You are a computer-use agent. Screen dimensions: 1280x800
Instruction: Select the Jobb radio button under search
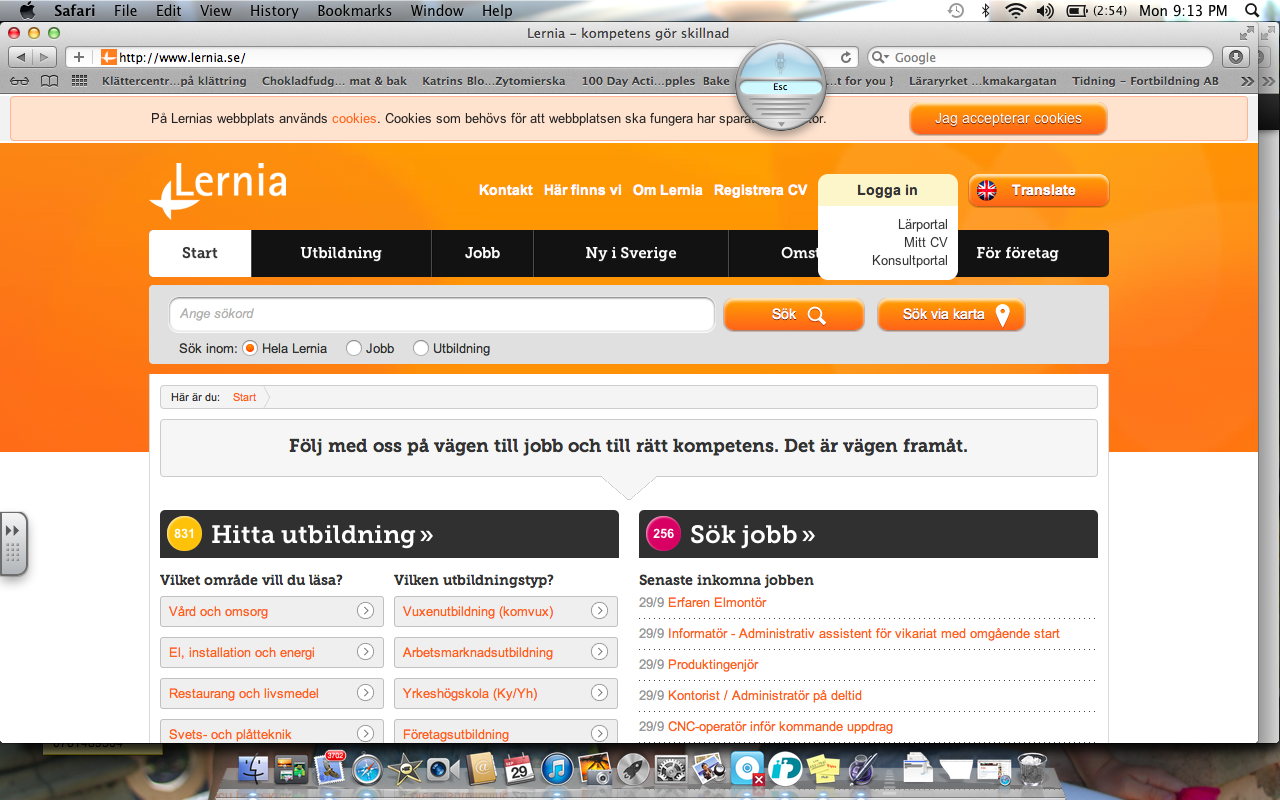353,349
